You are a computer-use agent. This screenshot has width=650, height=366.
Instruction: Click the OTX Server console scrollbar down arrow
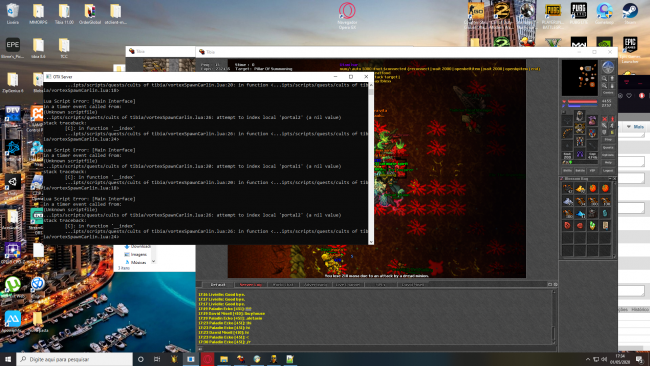[x=371, y=242]
